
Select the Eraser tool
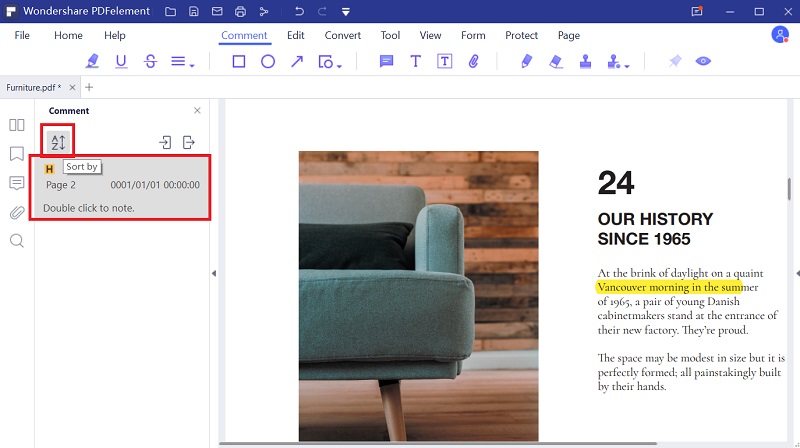pyautogui.click(x=557, y=61)
